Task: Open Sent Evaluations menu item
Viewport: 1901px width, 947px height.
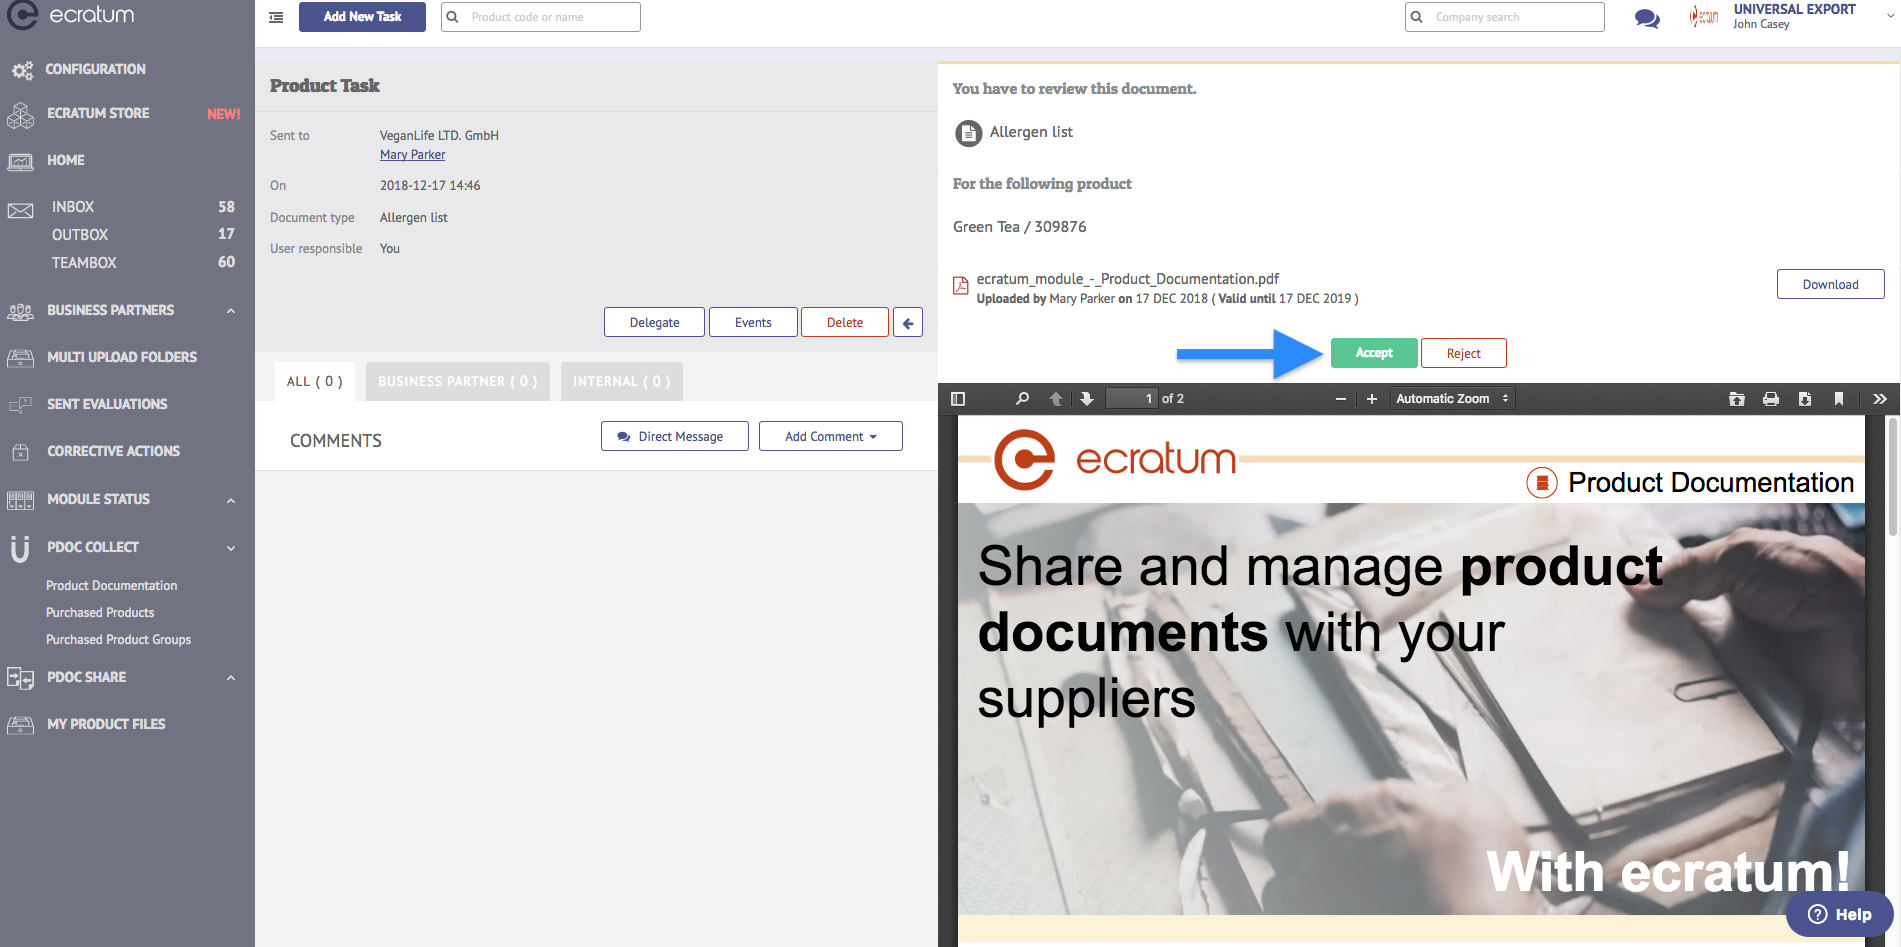Action: (x=107, y=405)
